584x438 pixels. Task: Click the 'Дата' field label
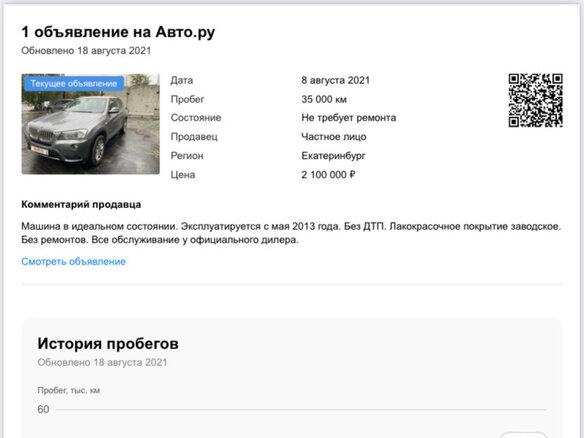coord(182,80)
